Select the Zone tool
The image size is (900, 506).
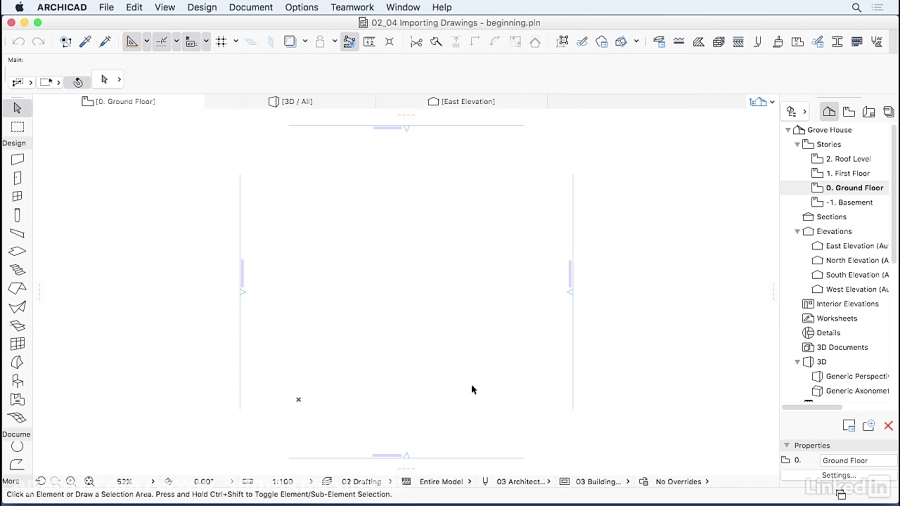(x=17, y=399)
